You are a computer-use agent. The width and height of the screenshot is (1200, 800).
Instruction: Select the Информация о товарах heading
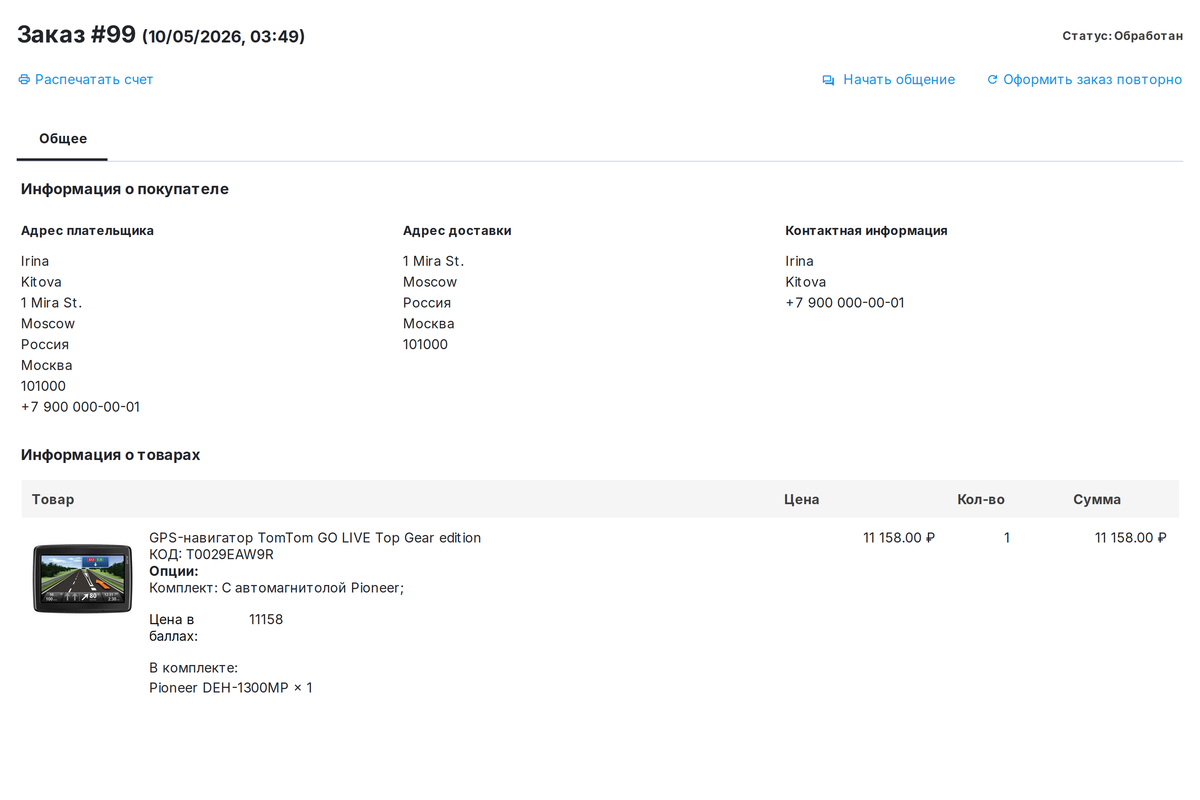coord(111,455)
